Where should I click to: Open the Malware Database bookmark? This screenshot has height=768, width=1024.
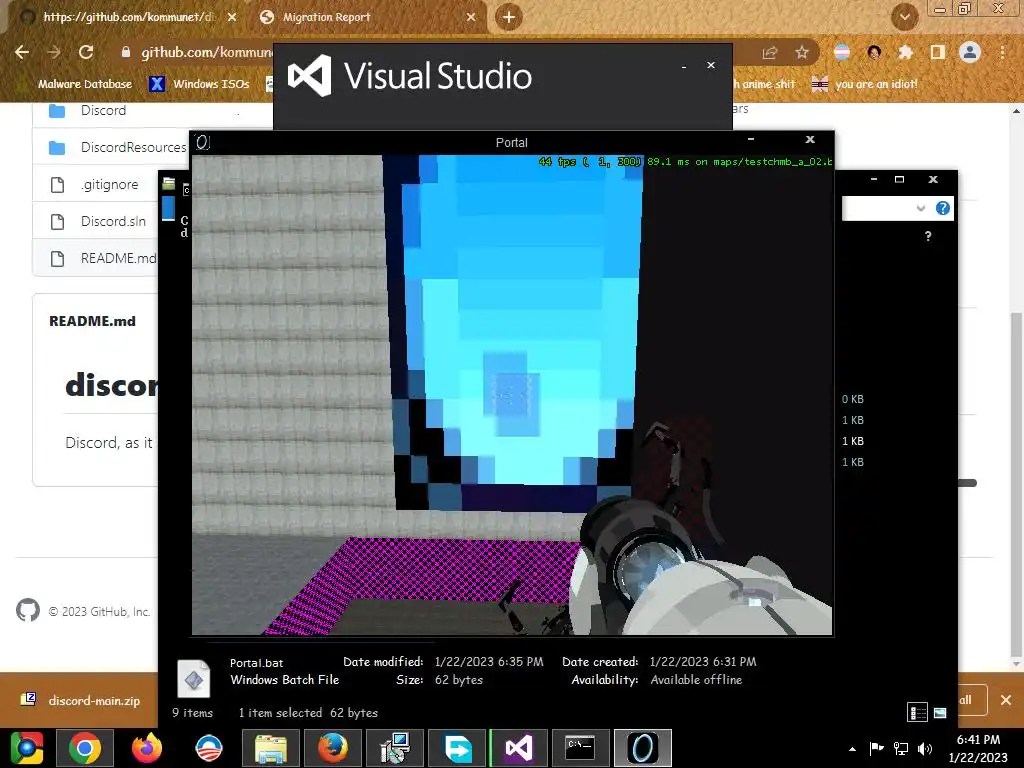click(84, 84)
